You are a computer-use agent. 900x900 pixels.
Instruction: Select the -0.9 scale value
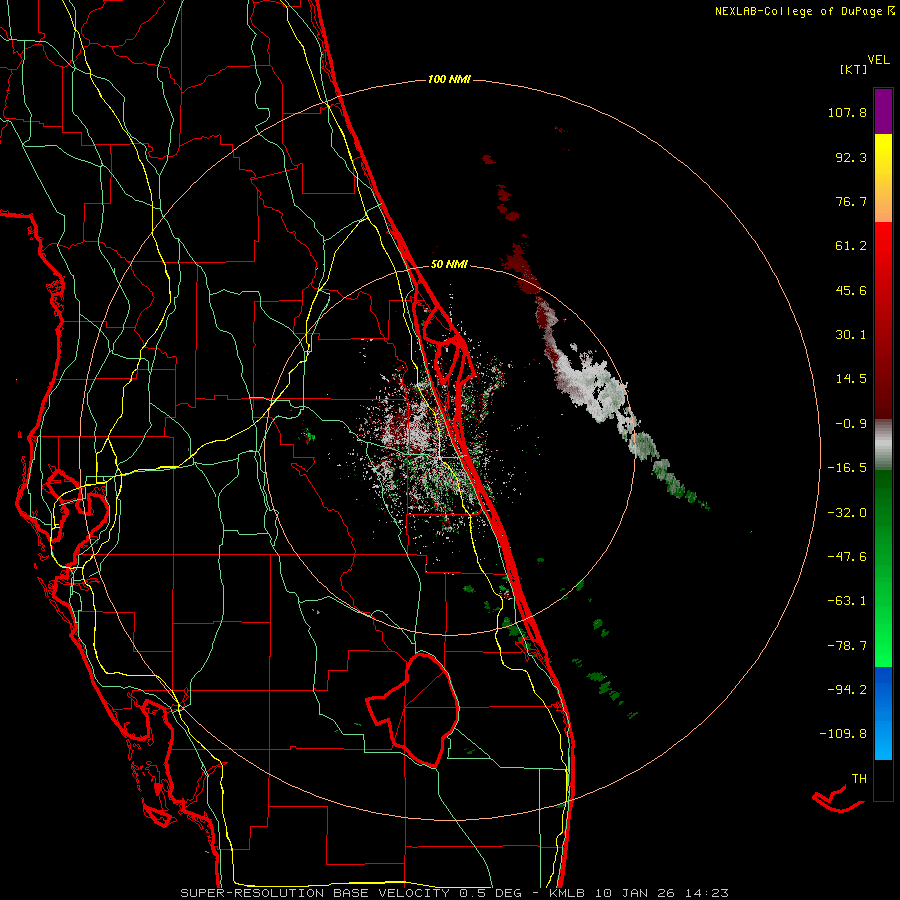click(851, 424)
